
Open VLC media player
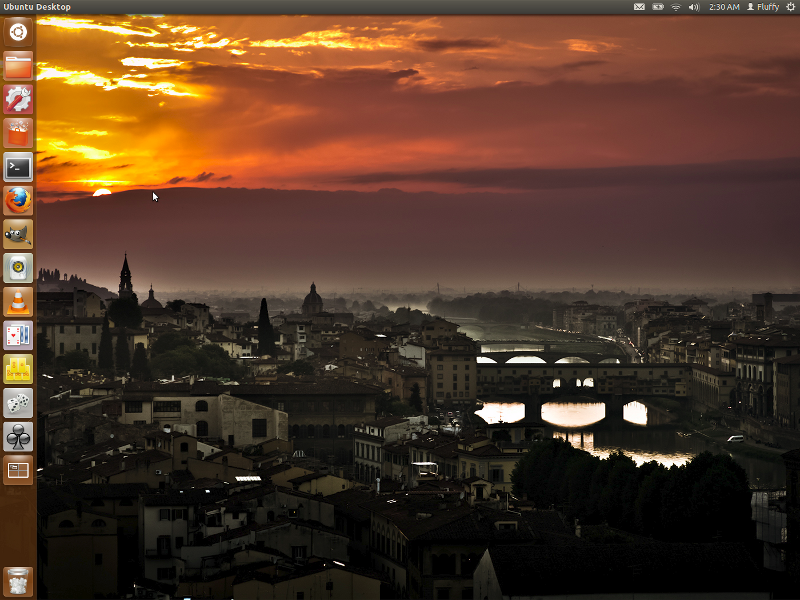point(17,300)
